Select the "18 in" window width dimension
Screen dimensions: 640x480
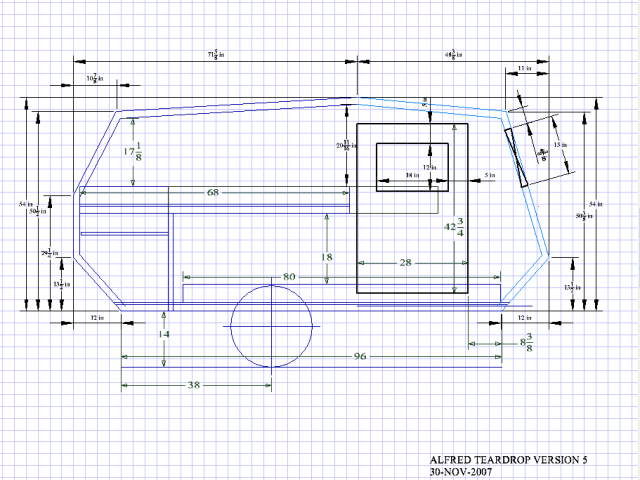tap(412, 175)
